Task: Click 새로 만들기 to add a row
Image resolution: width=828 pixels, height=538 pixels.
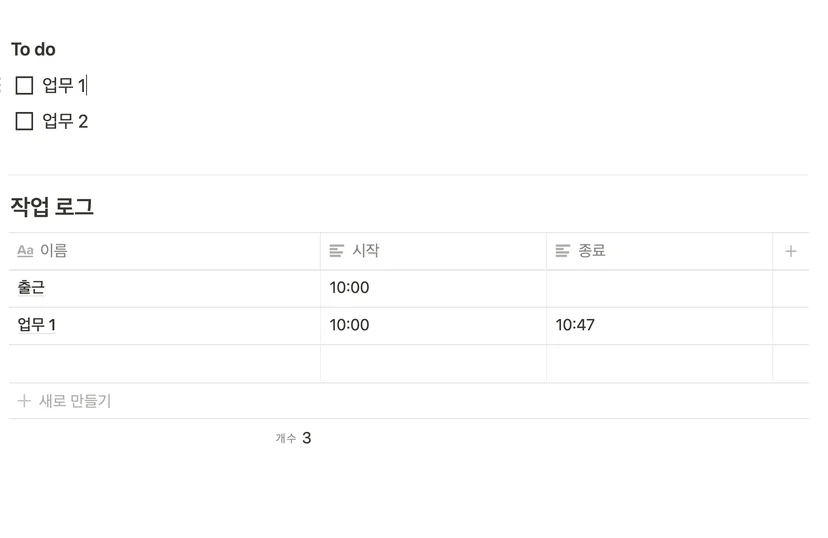Action: 74,401
